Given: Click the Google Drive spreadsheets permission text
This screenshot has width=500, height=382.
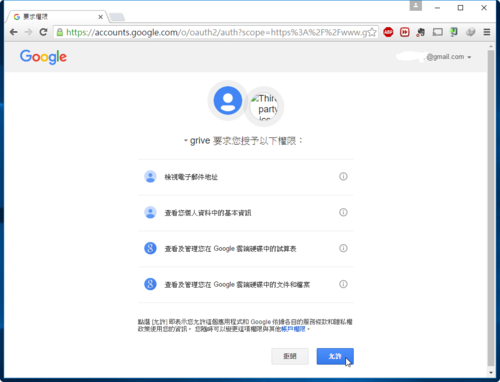Looking at the screenshot, I should pos(230,249).
